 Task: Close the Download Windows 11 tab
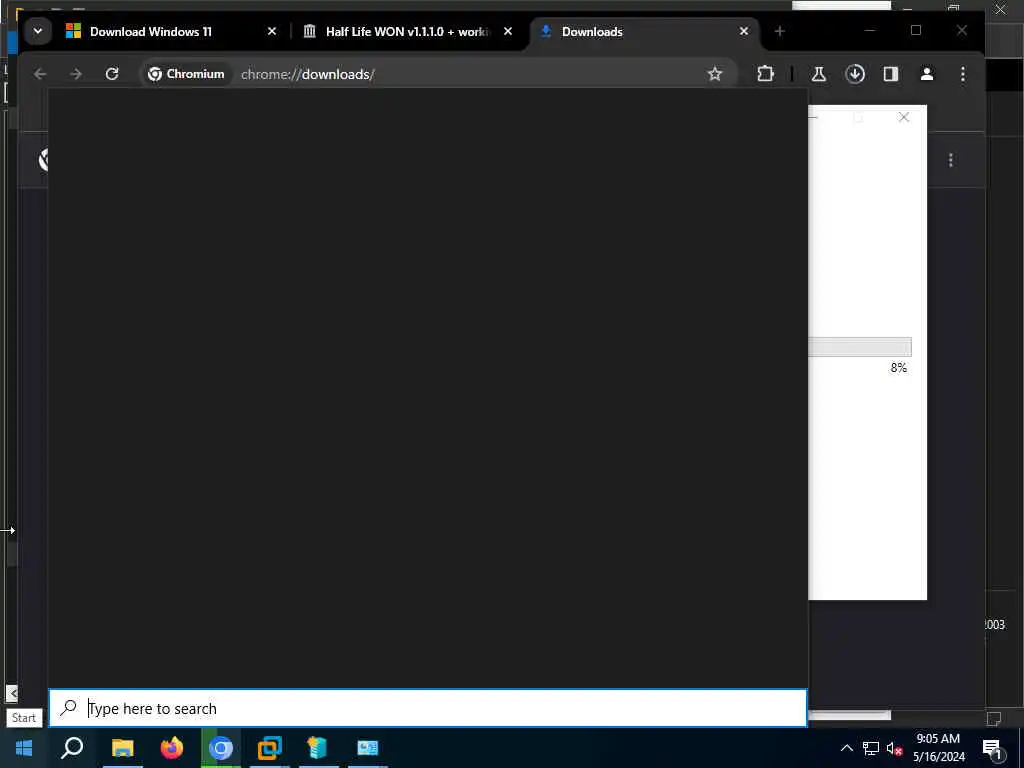click(x=272, y=31)
